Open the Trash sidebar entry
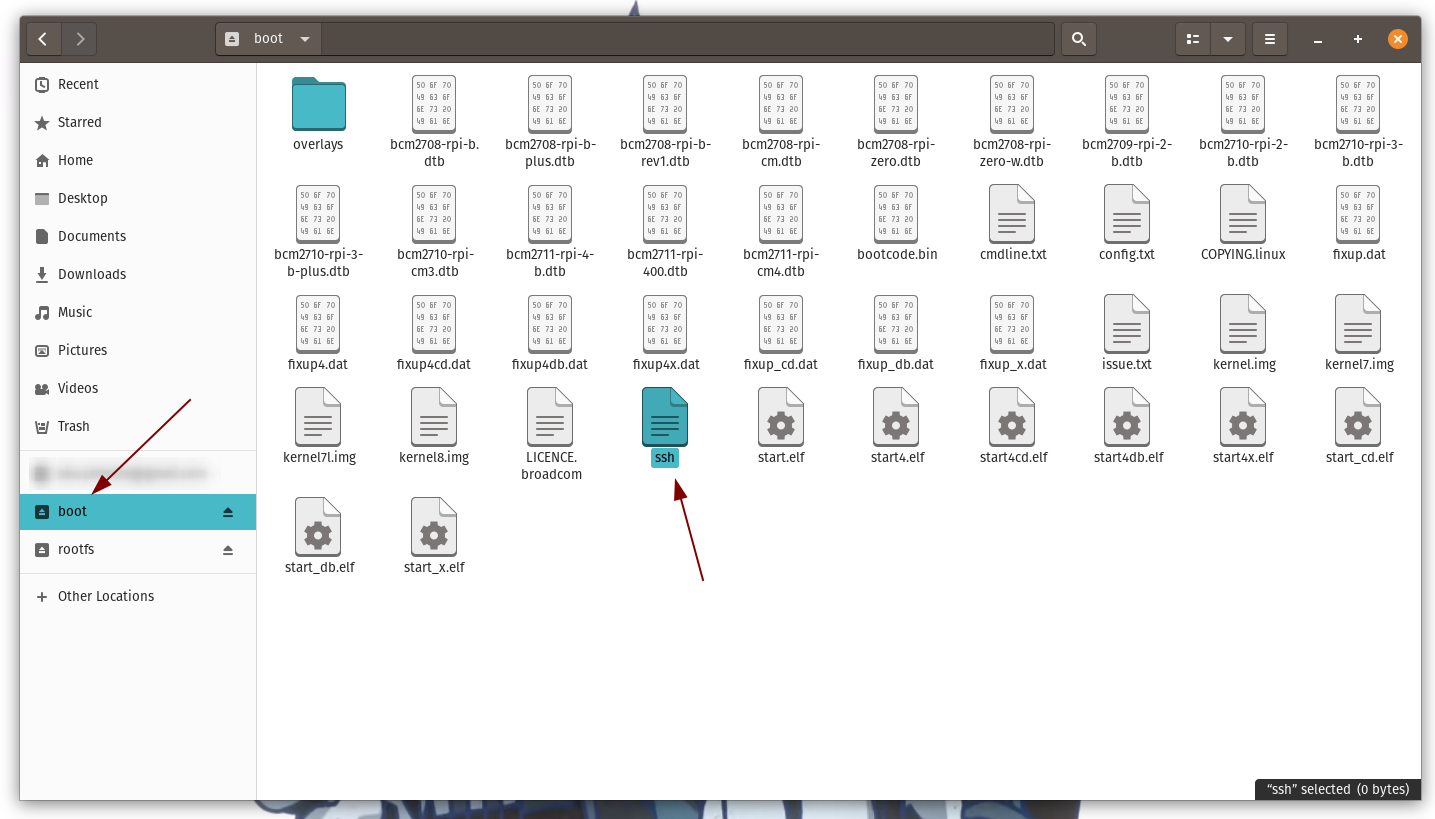This screenshot has height=819, width=1435. pos(73,426)
